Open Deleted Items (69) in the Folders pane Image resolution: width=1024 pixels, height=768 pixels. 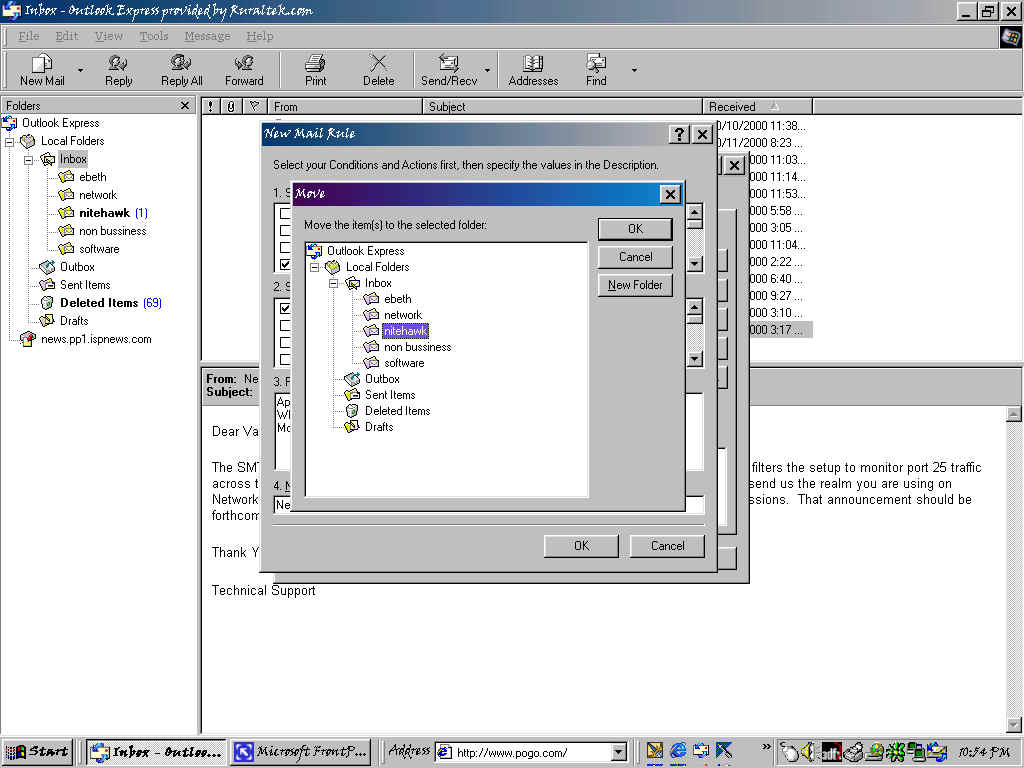(110, 302)
